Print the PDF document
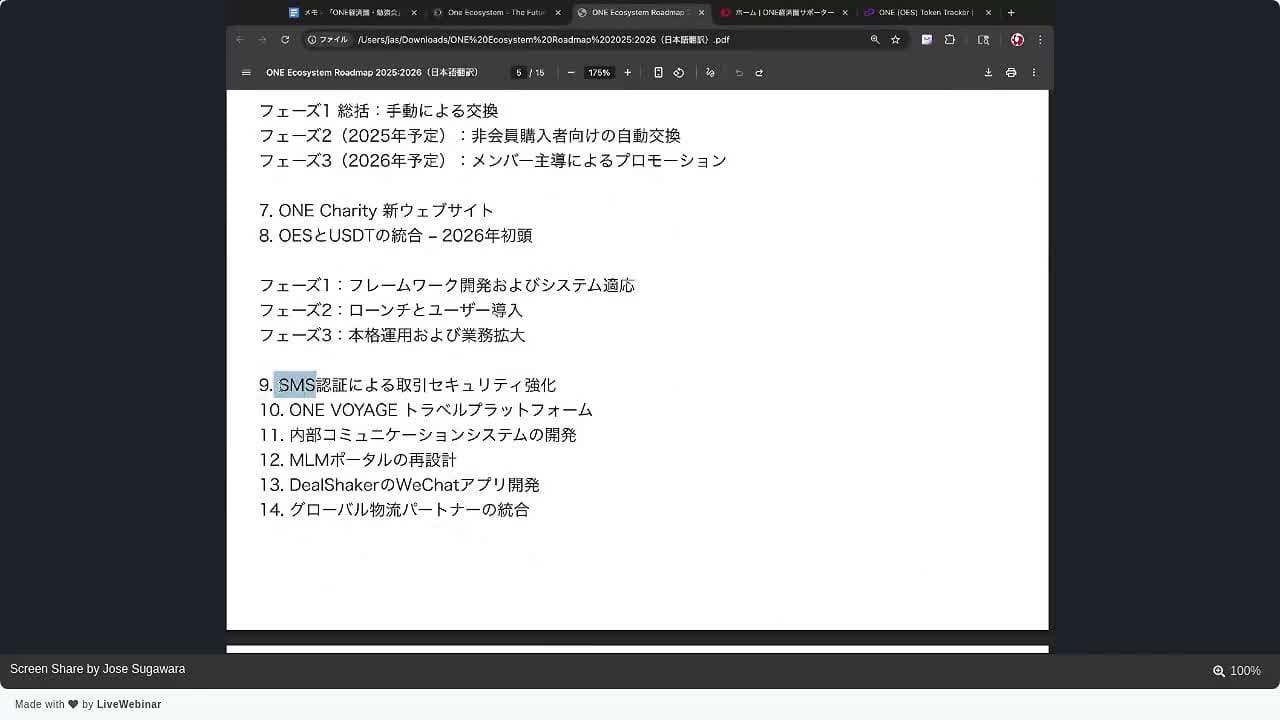1280x720 pixels. point(1011,73)
